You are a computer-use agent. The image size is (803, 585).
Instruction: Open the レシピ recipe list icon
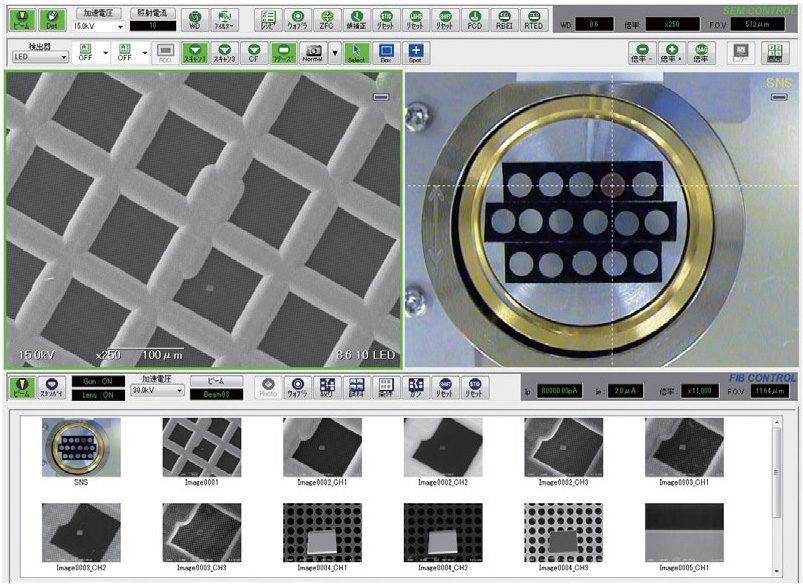point(267,20)
